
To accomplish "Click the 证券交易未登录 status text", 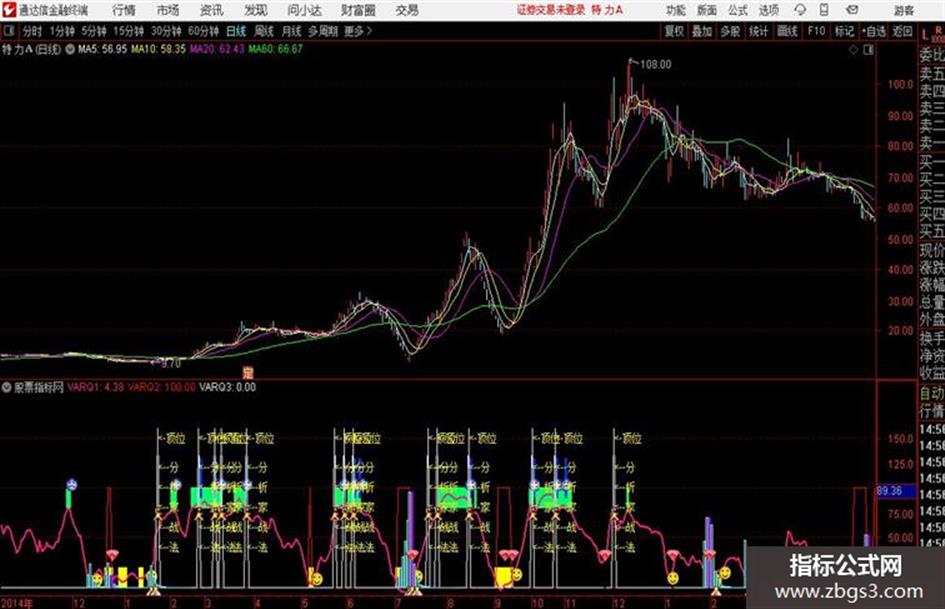I will tap(551, 10).
